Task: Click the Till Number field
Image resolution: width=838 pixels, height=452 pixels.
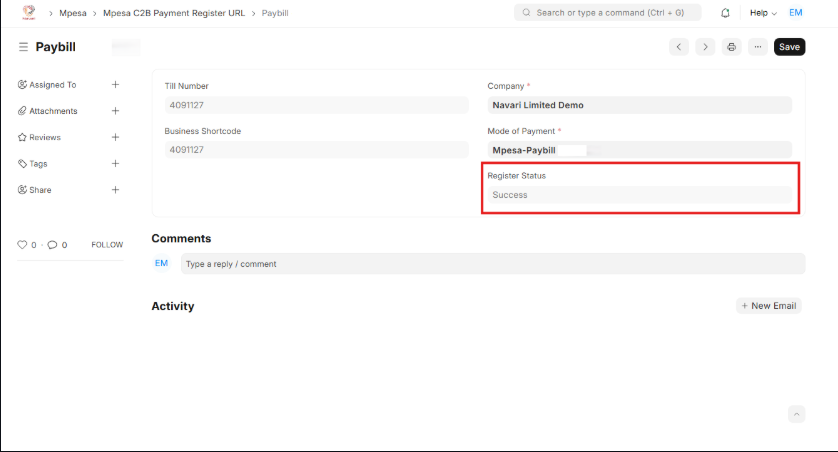Action: click(316, 105)
